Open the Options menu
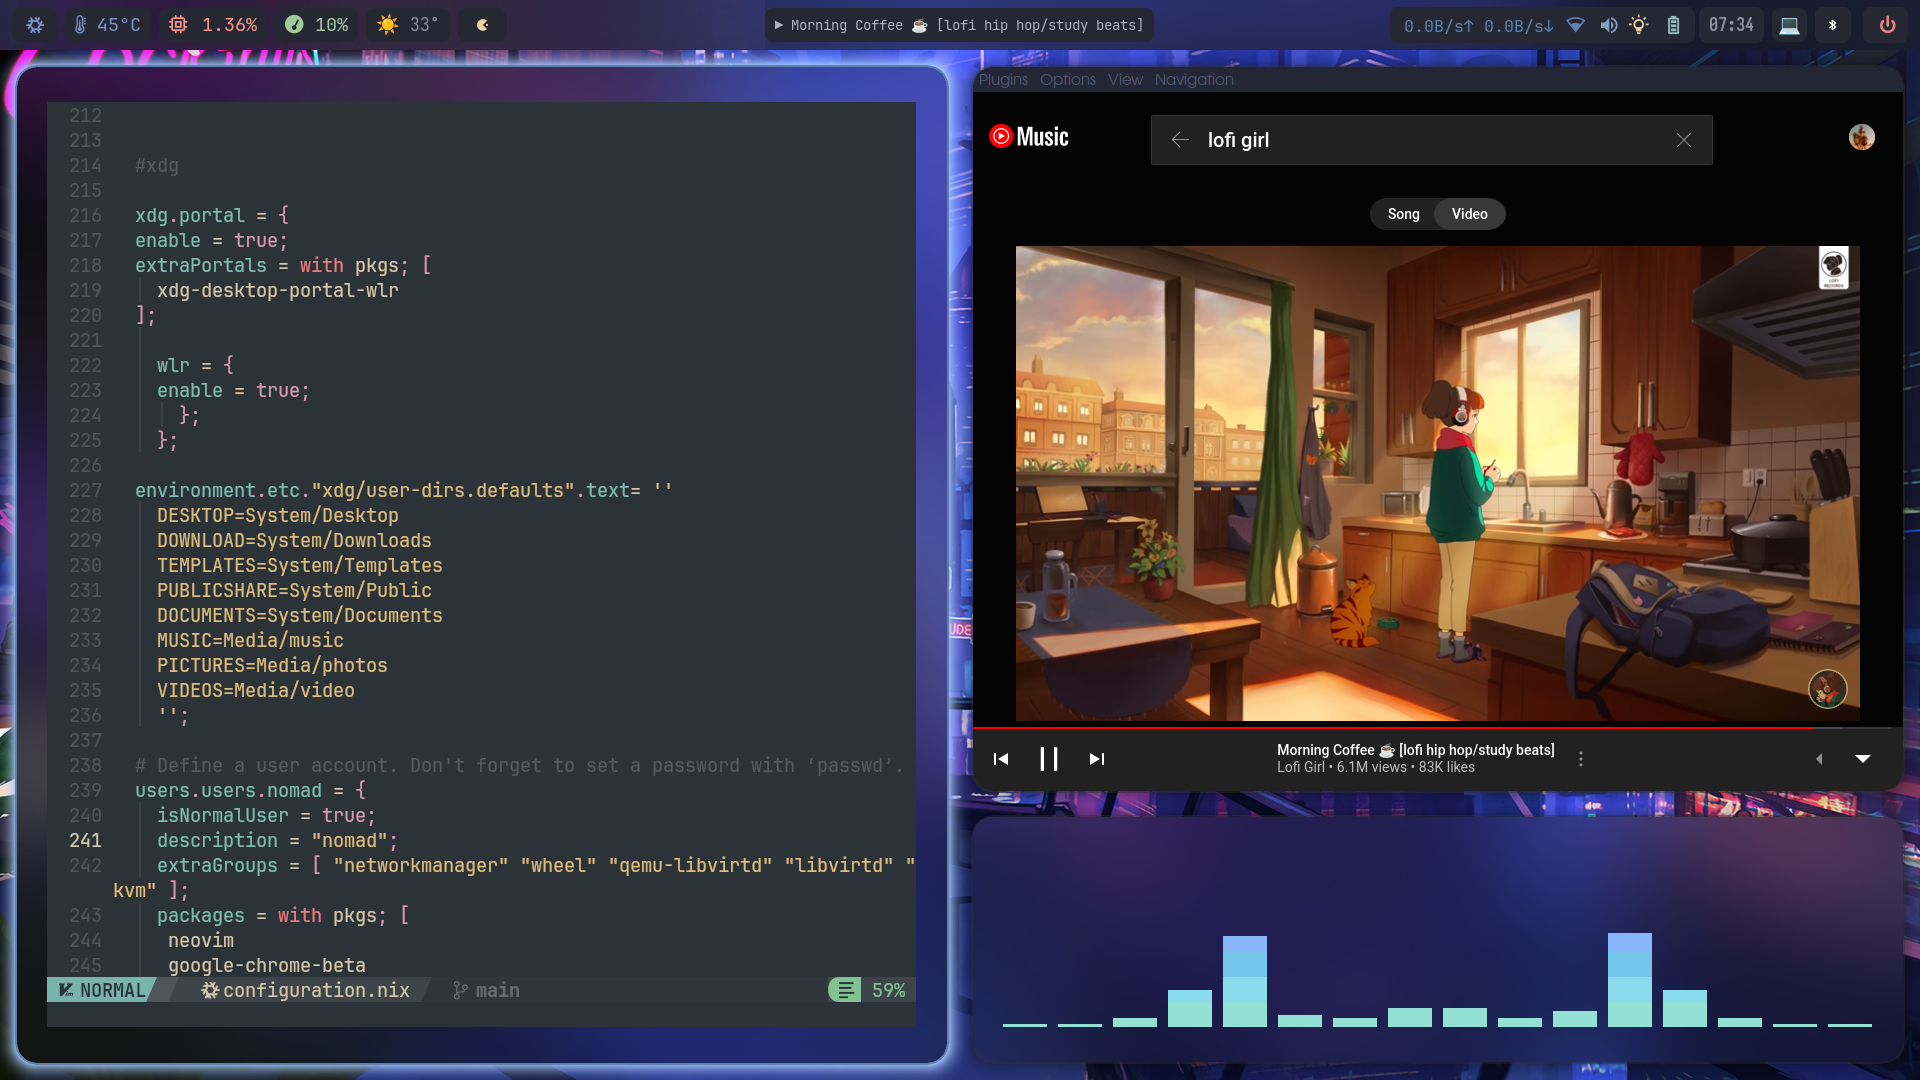This screenshot has height=1080, width=1920. pos(1067,80)
